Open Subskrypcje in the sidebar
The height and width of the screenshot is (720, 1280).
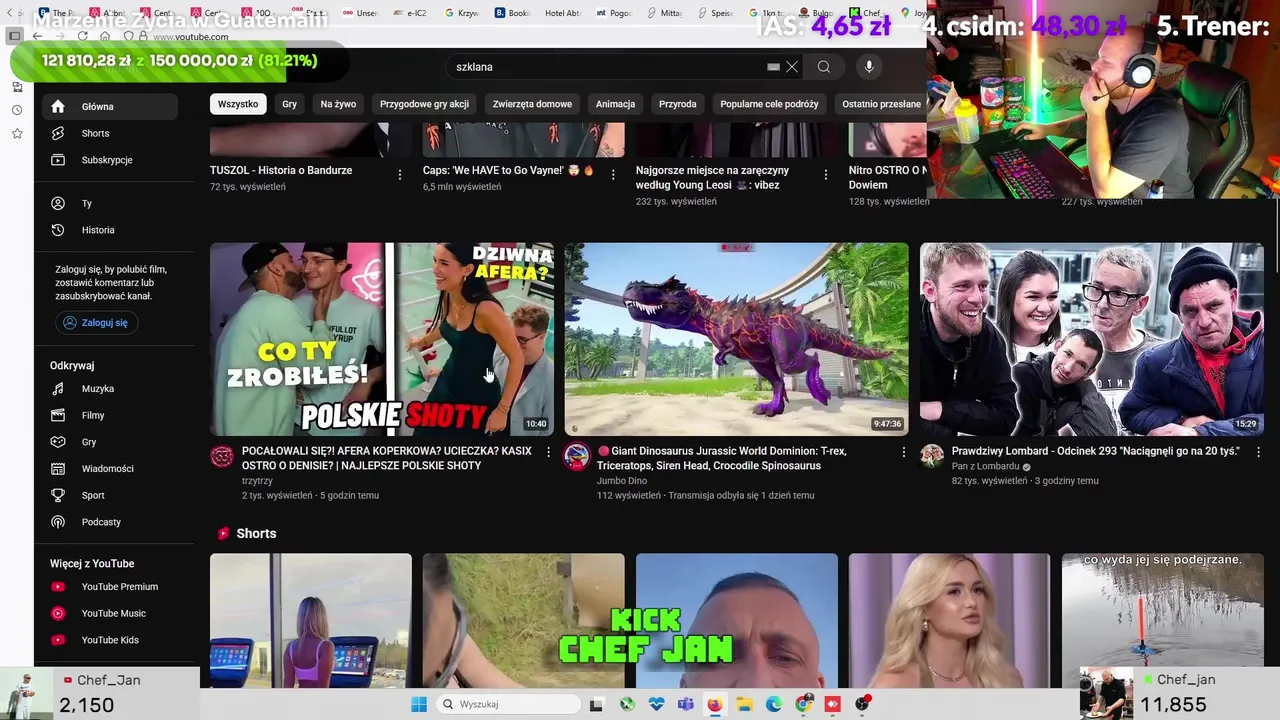click(109, 160)
